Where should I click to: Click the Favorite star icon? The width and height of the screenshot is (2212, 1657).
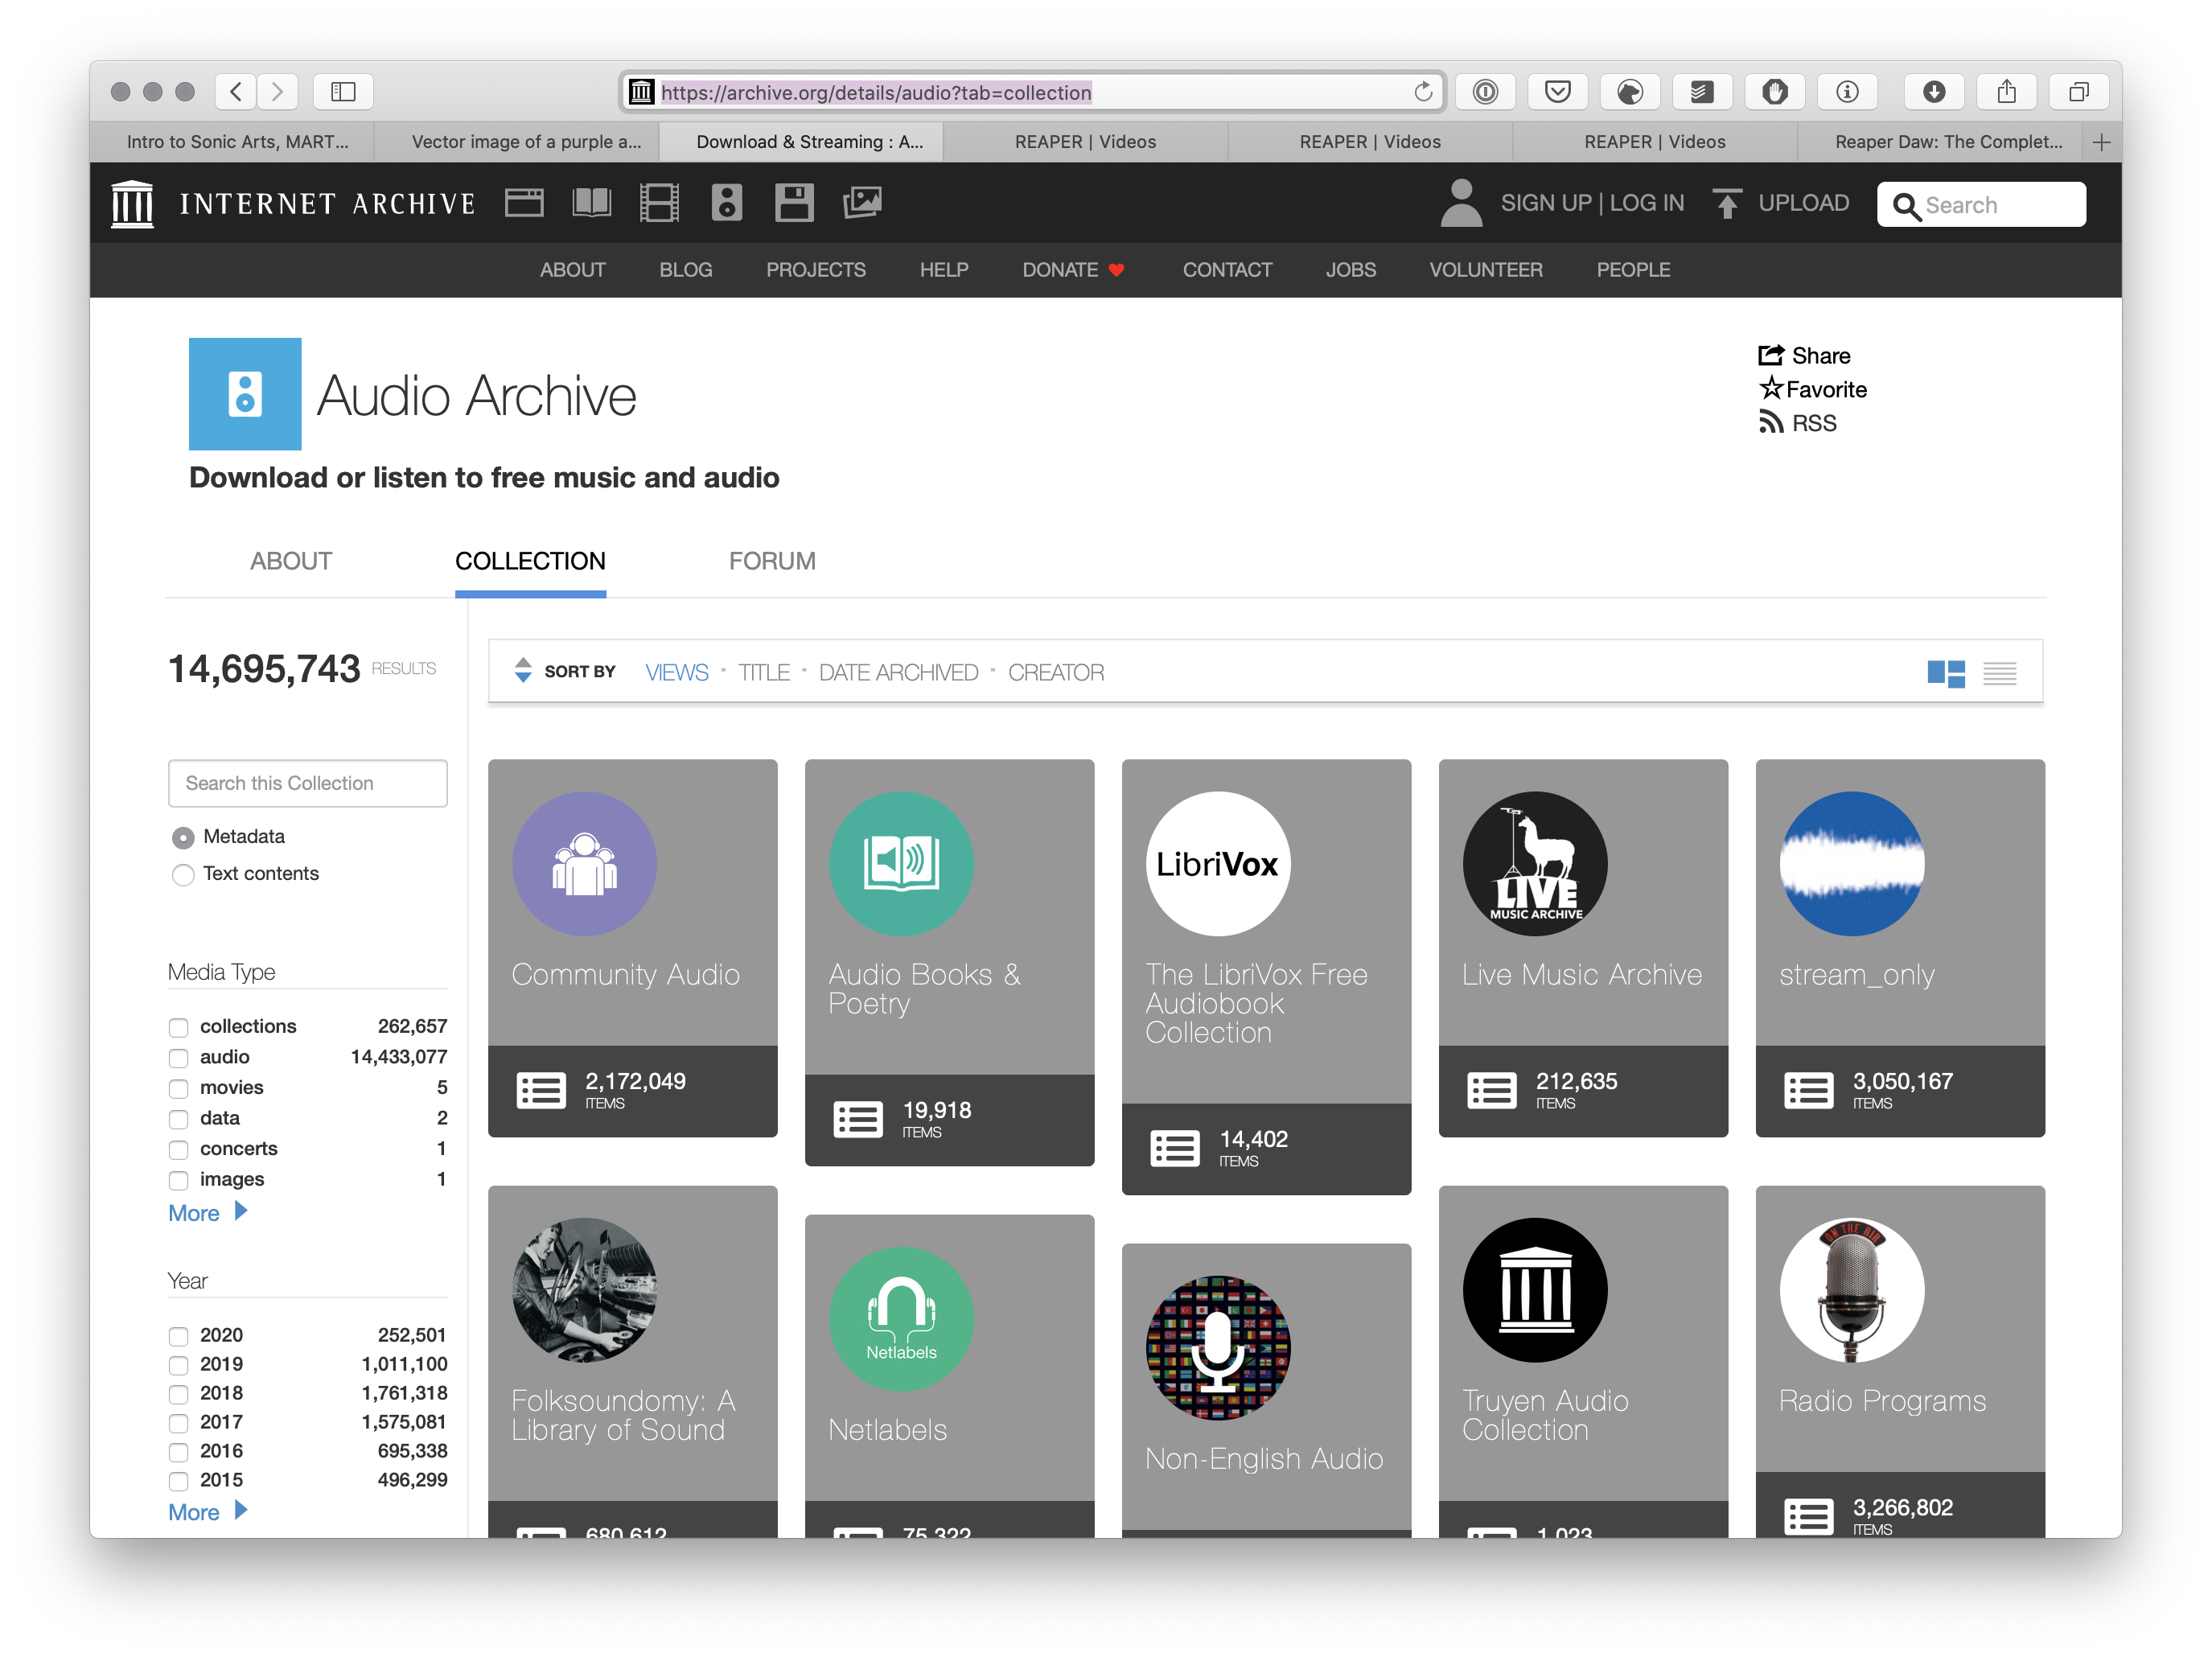(x=1771, y=388)
